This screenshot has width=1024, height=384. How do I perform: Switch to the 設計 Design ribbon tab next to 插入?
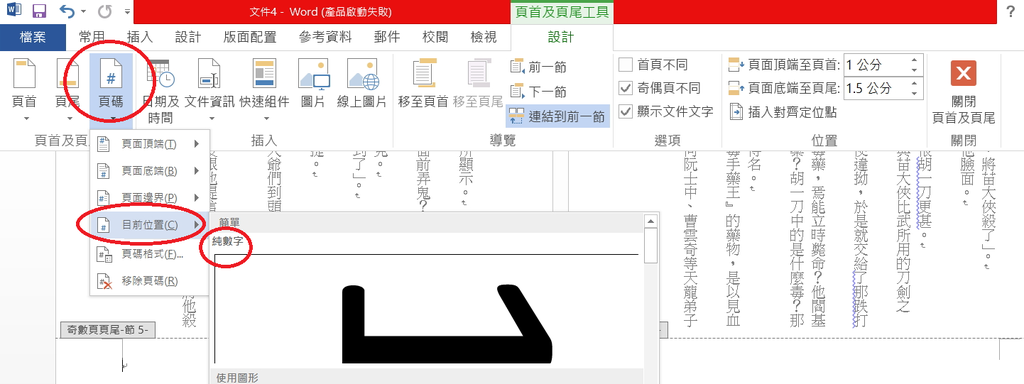coord(188,37)
